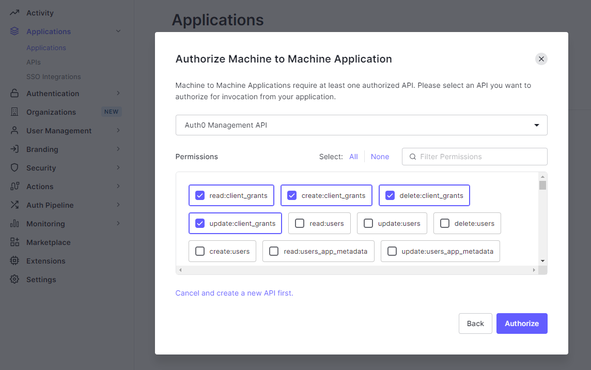This screenshot has width=591, height=370.
Task: Check the read:users_app_metadata permission
Action: click(274, 251)
